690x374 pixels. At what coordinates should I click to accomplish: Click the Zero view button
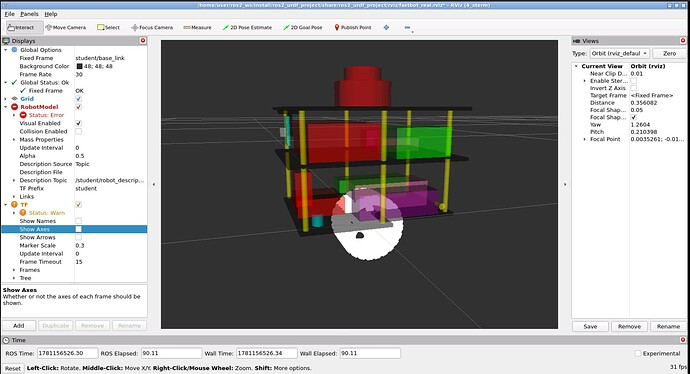coord(669,53)
